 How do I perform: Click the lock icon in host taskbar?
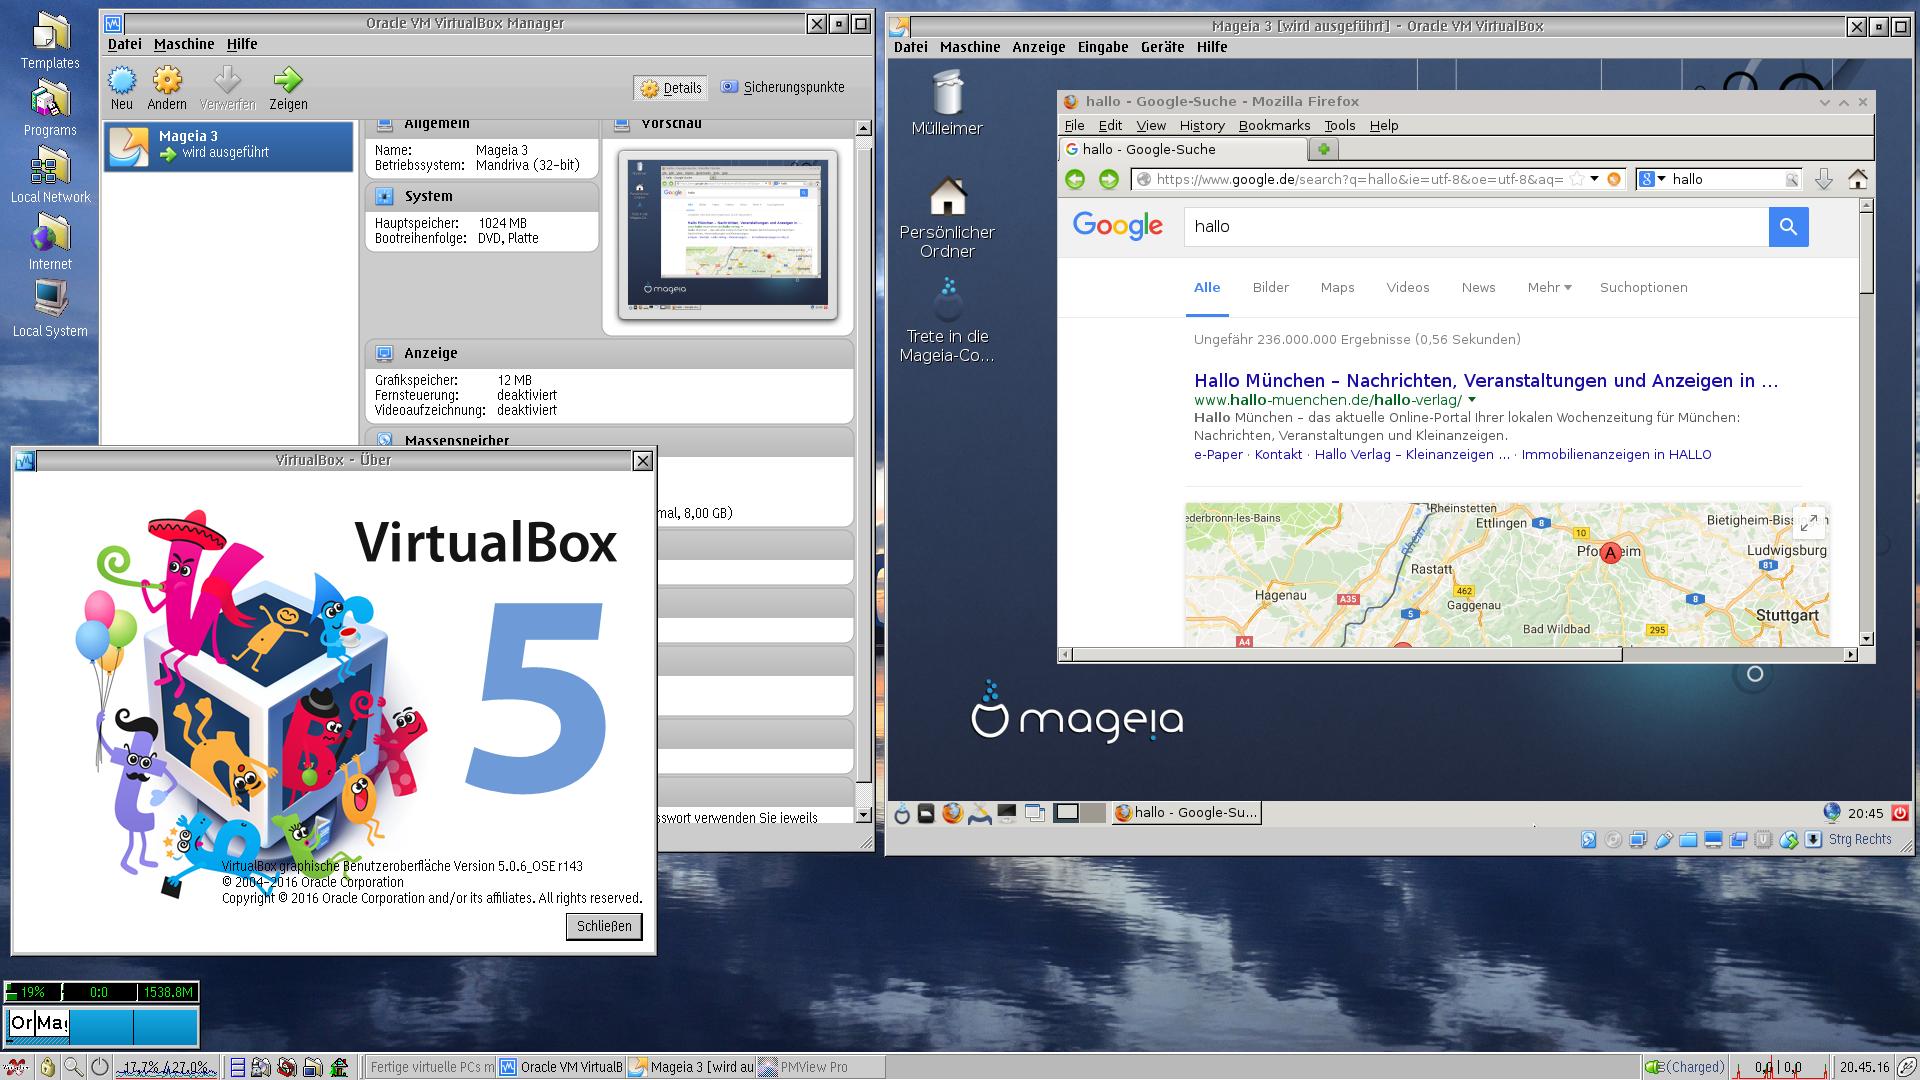tap(47, 1067)
